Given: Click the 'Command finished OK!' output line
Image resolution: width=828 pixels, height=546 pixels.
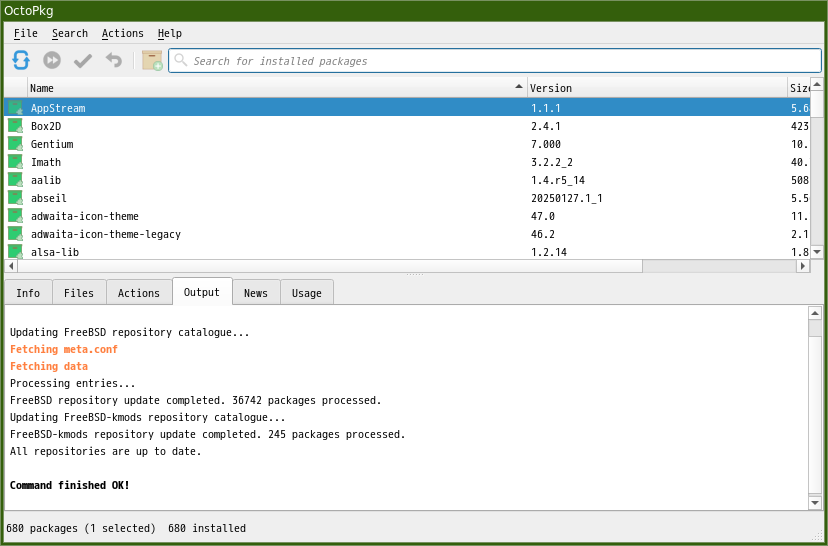Looking at the screenshot, I should [x=70, y=485].
